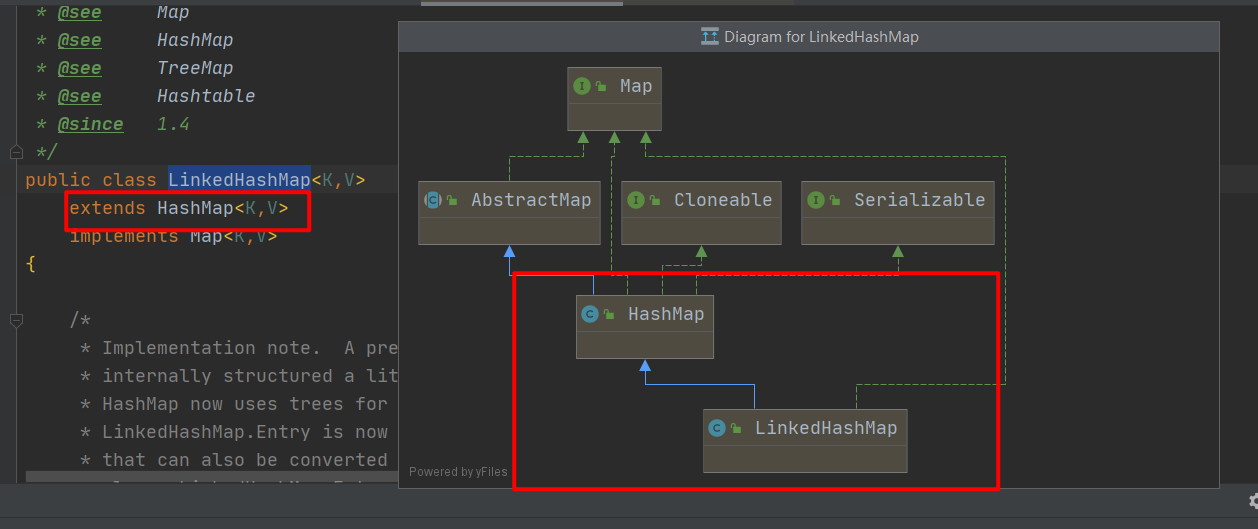Click the 'extends' keyword in the editor
Viewport: 1258px width, 529px height.
point(107,208)
